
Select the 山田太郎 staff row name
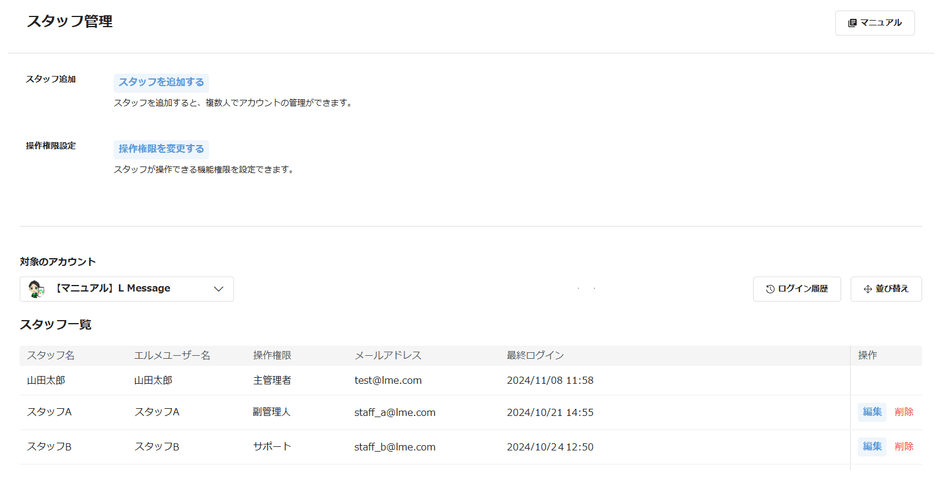[46, 381]
